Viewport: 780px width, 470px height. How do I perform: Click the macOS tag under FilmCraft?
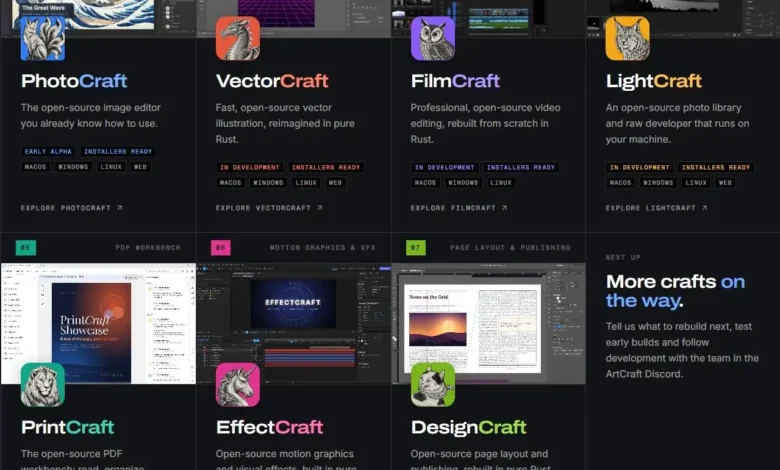tap(425, 183)
